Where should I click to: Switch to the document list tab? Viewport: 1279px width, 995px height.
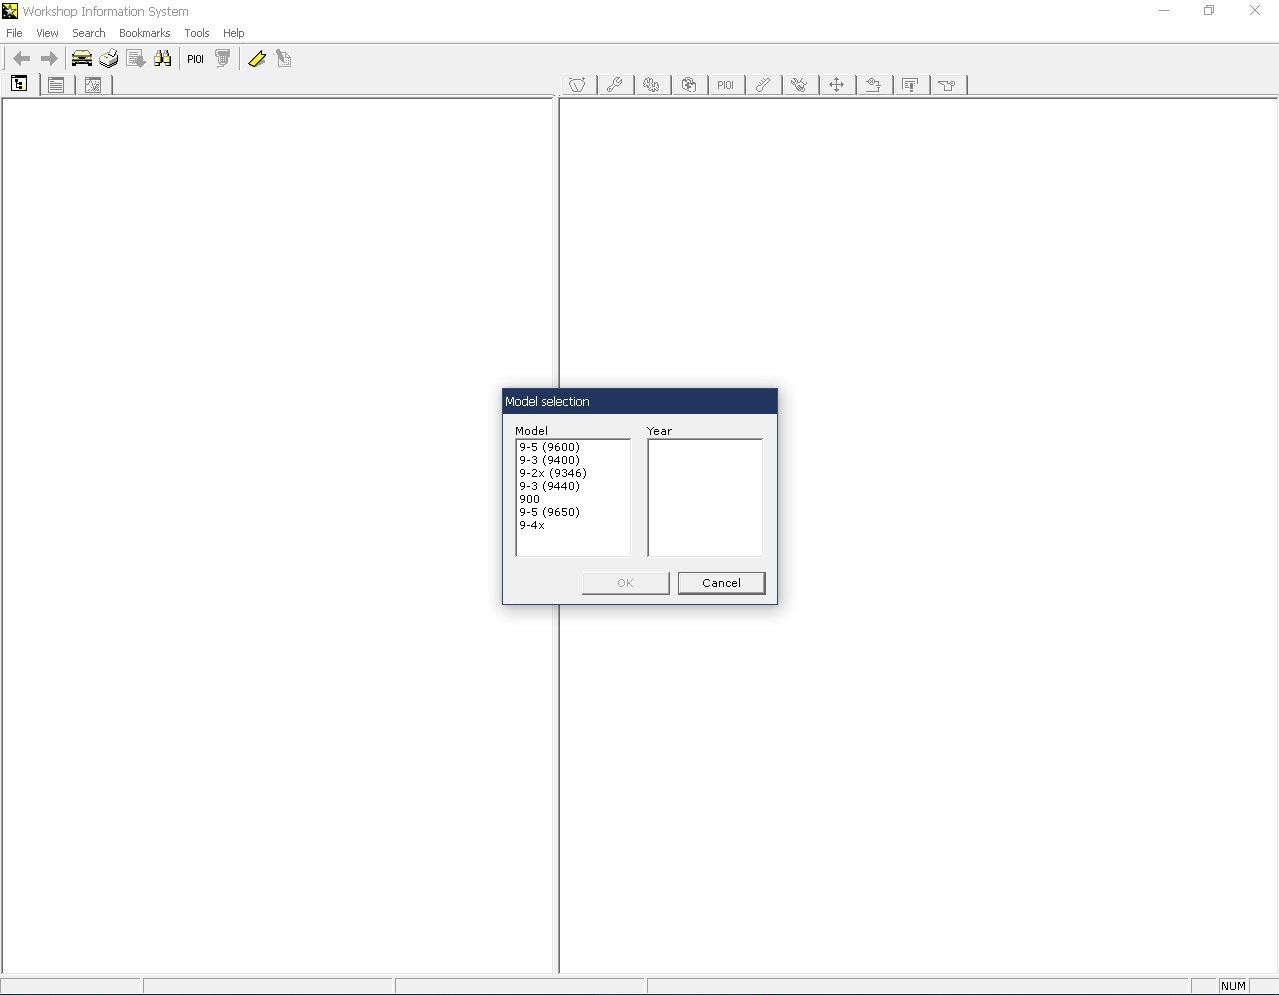[x=56, y=85]
